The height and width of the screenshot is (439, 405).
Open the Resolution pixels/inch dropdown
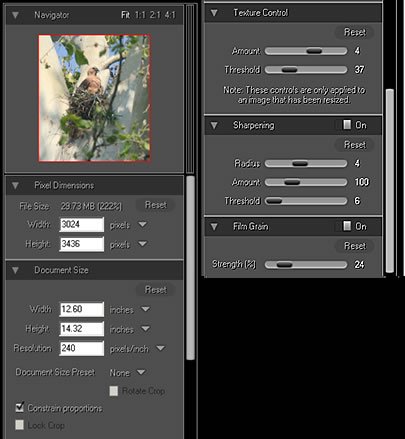tap(161, 348)
